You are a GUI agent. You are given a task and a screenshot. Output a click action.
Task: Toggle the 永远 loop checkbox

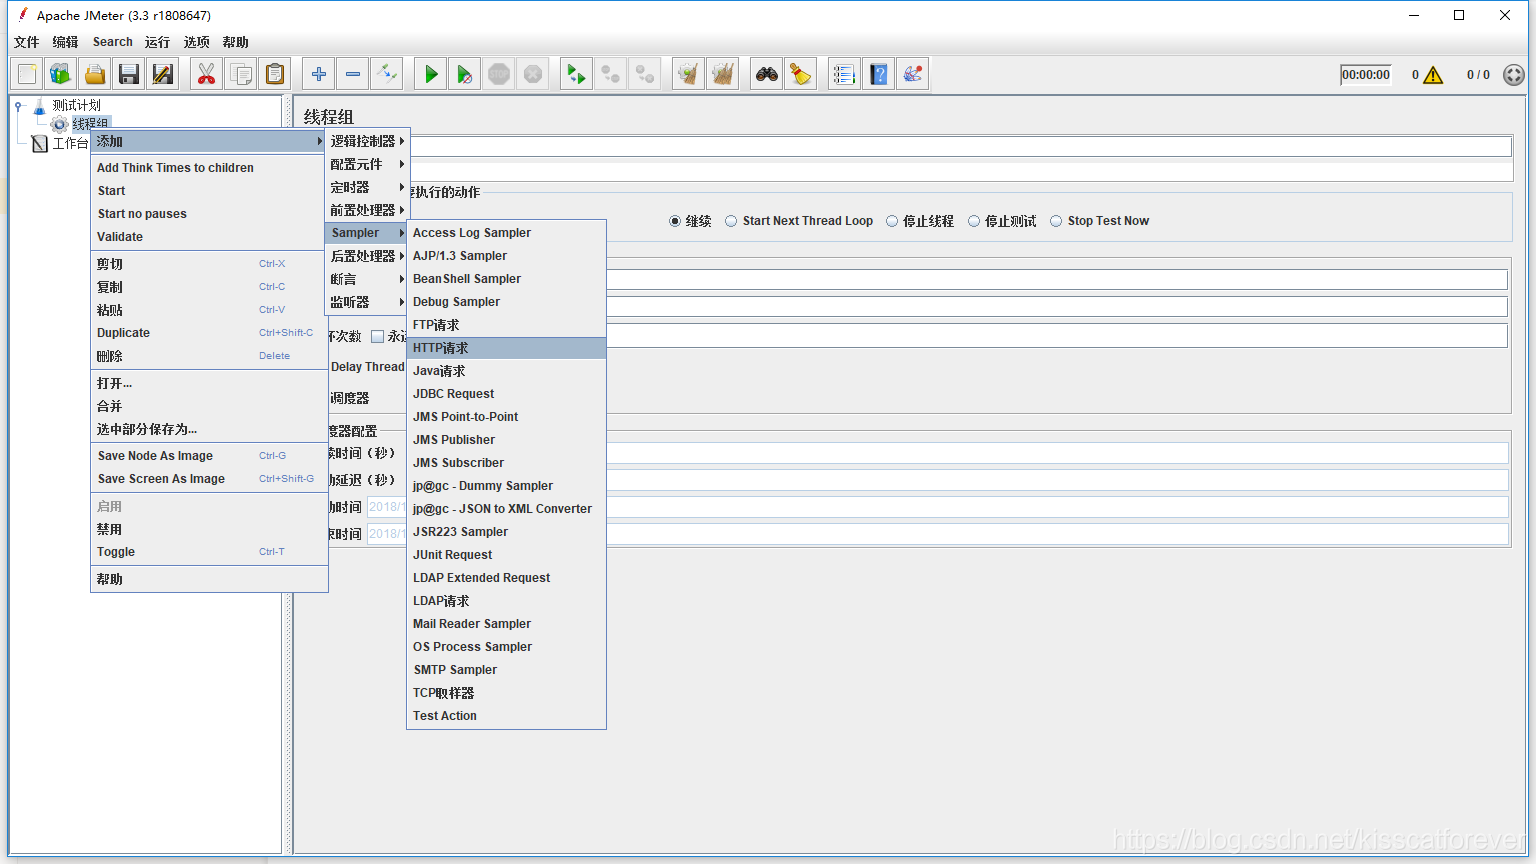click(x=377, y=337)
